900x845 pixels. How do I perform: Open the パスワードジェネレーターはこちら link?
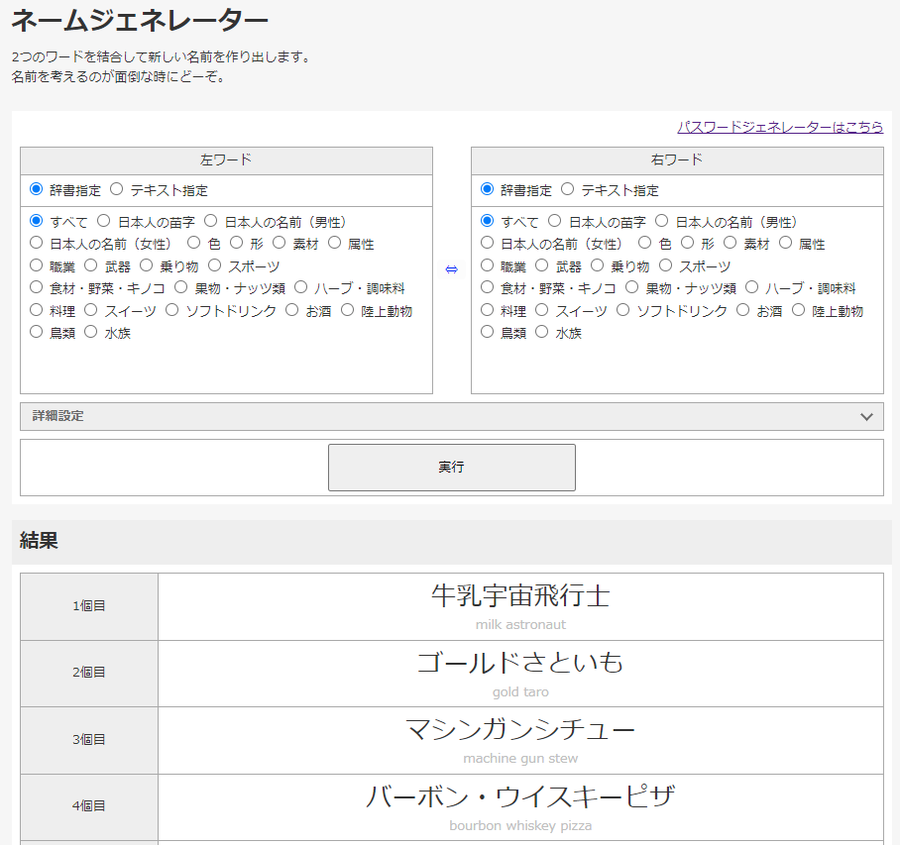click(780, 127)
